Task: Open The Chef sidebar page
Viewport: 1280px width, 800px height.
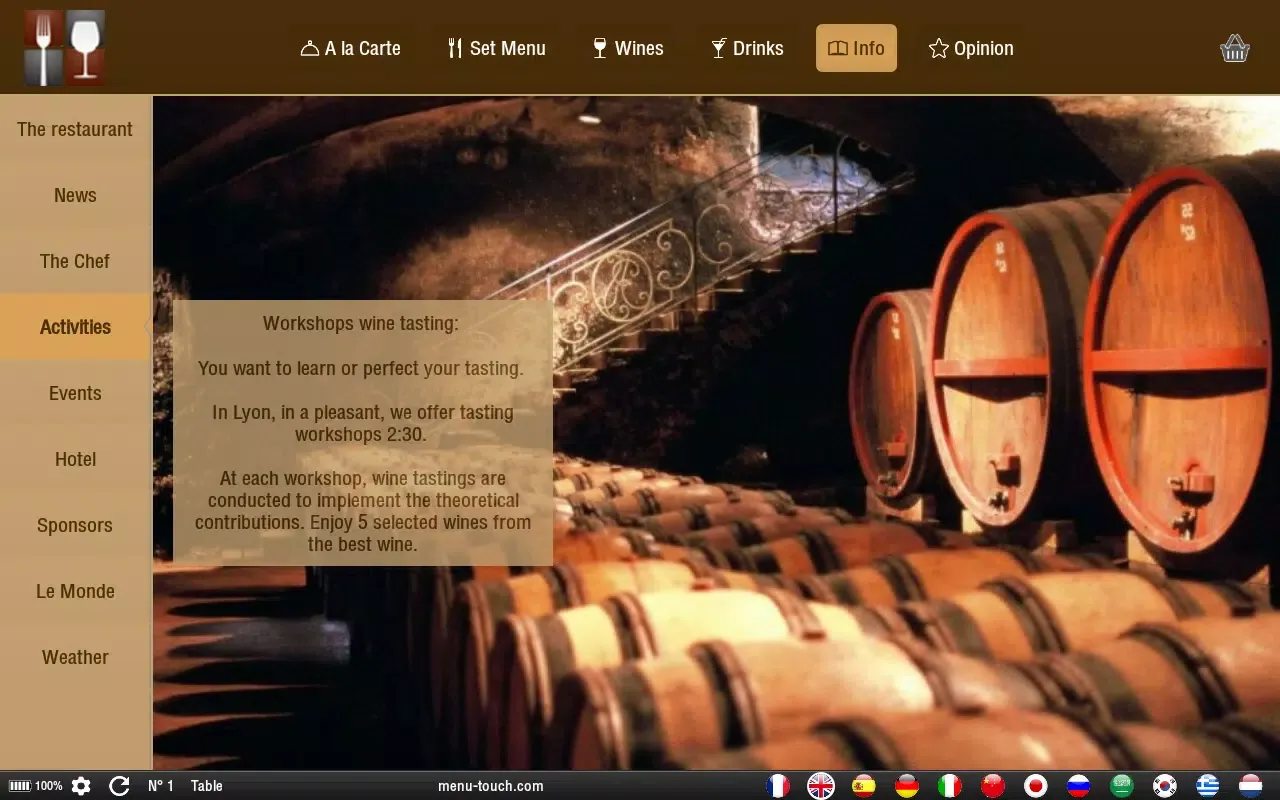Action: click(75, 261)
